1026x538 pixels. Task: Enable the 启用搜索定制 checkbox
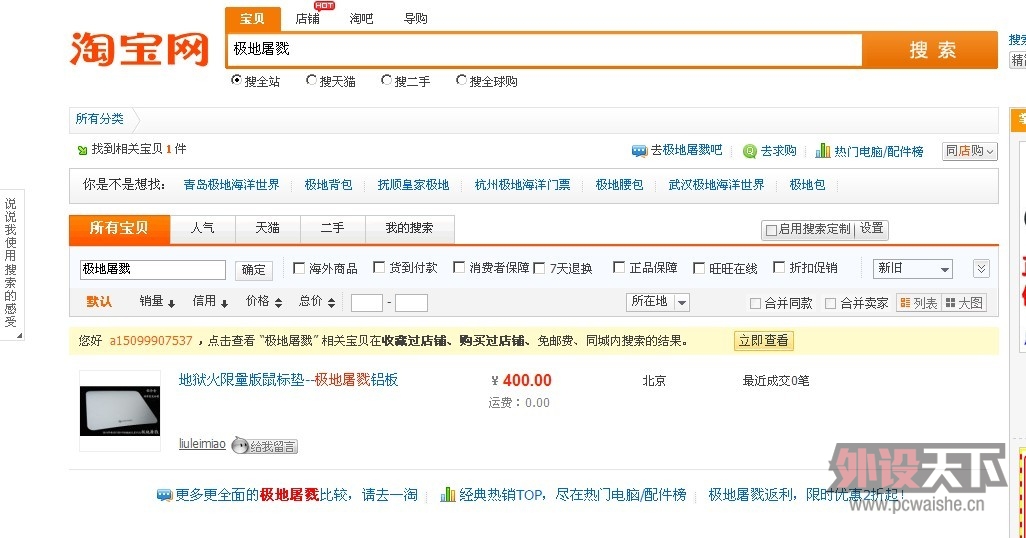point(771,230)
